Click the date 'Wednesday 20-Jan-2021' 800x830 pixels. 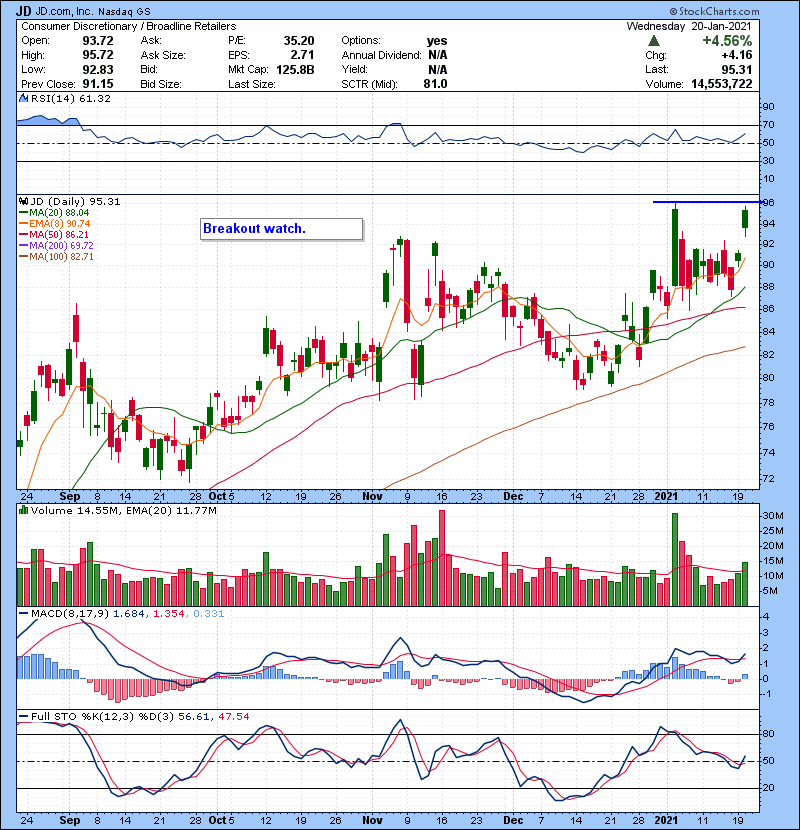pos(689,26)
